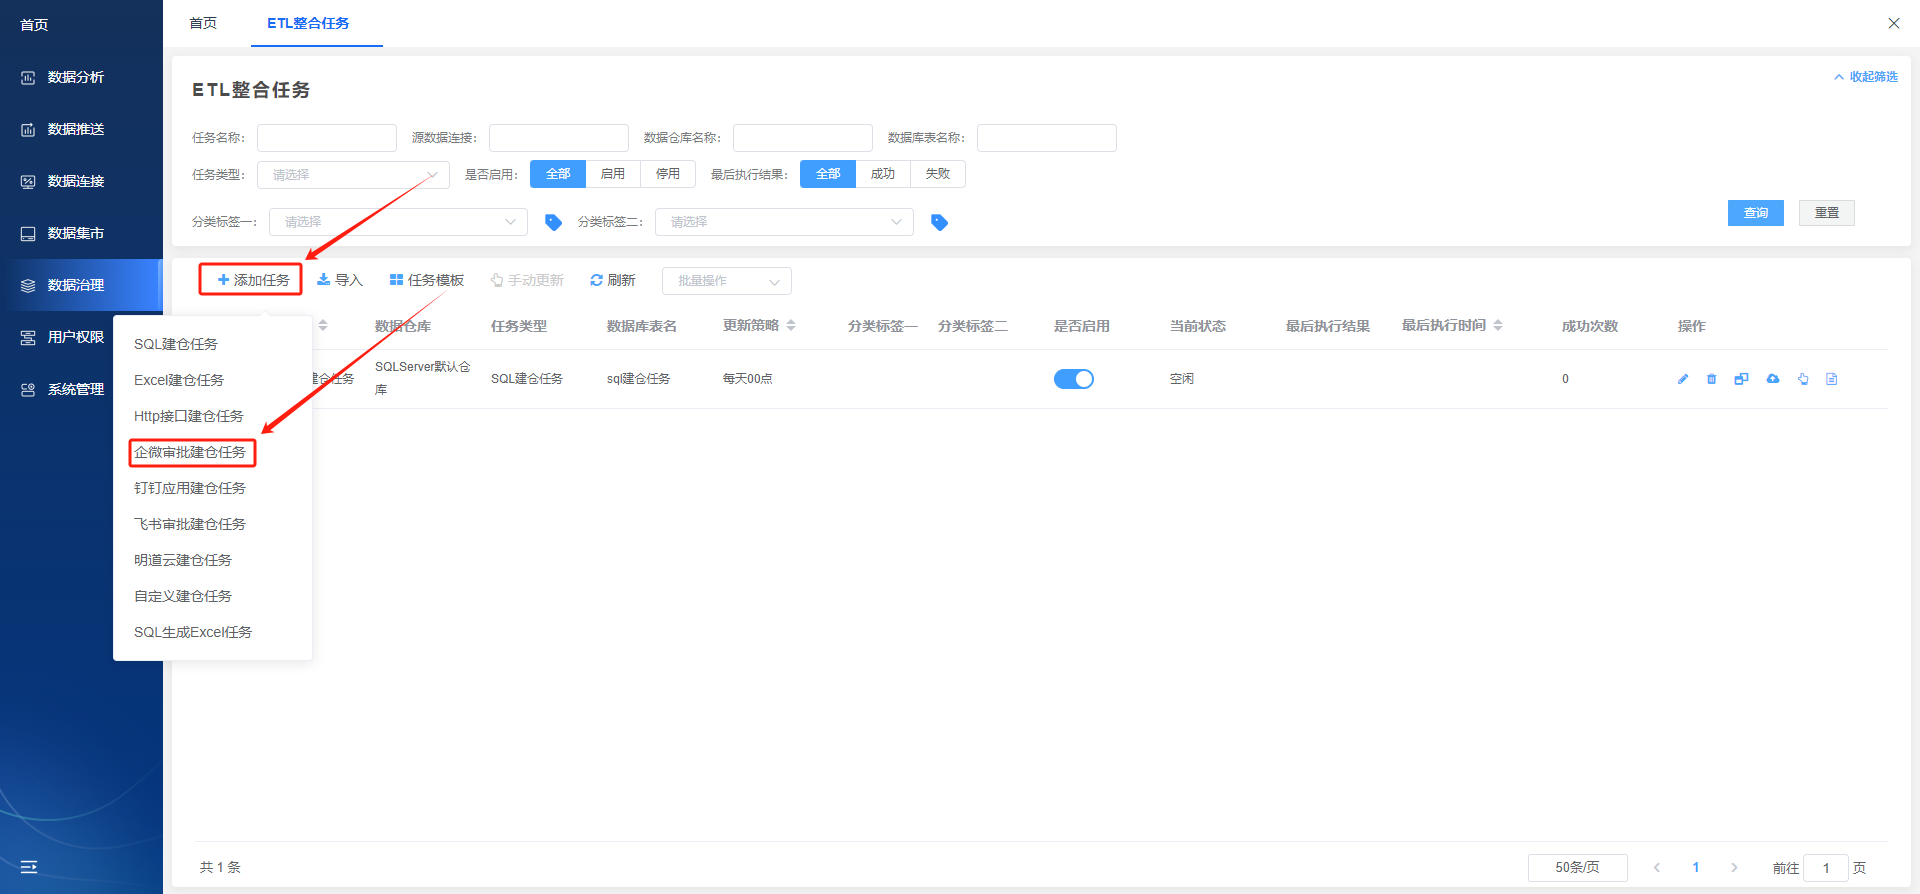1920x894 pixels.
Task: Click the 手动更新 button
Action: [x=527, y=280]
